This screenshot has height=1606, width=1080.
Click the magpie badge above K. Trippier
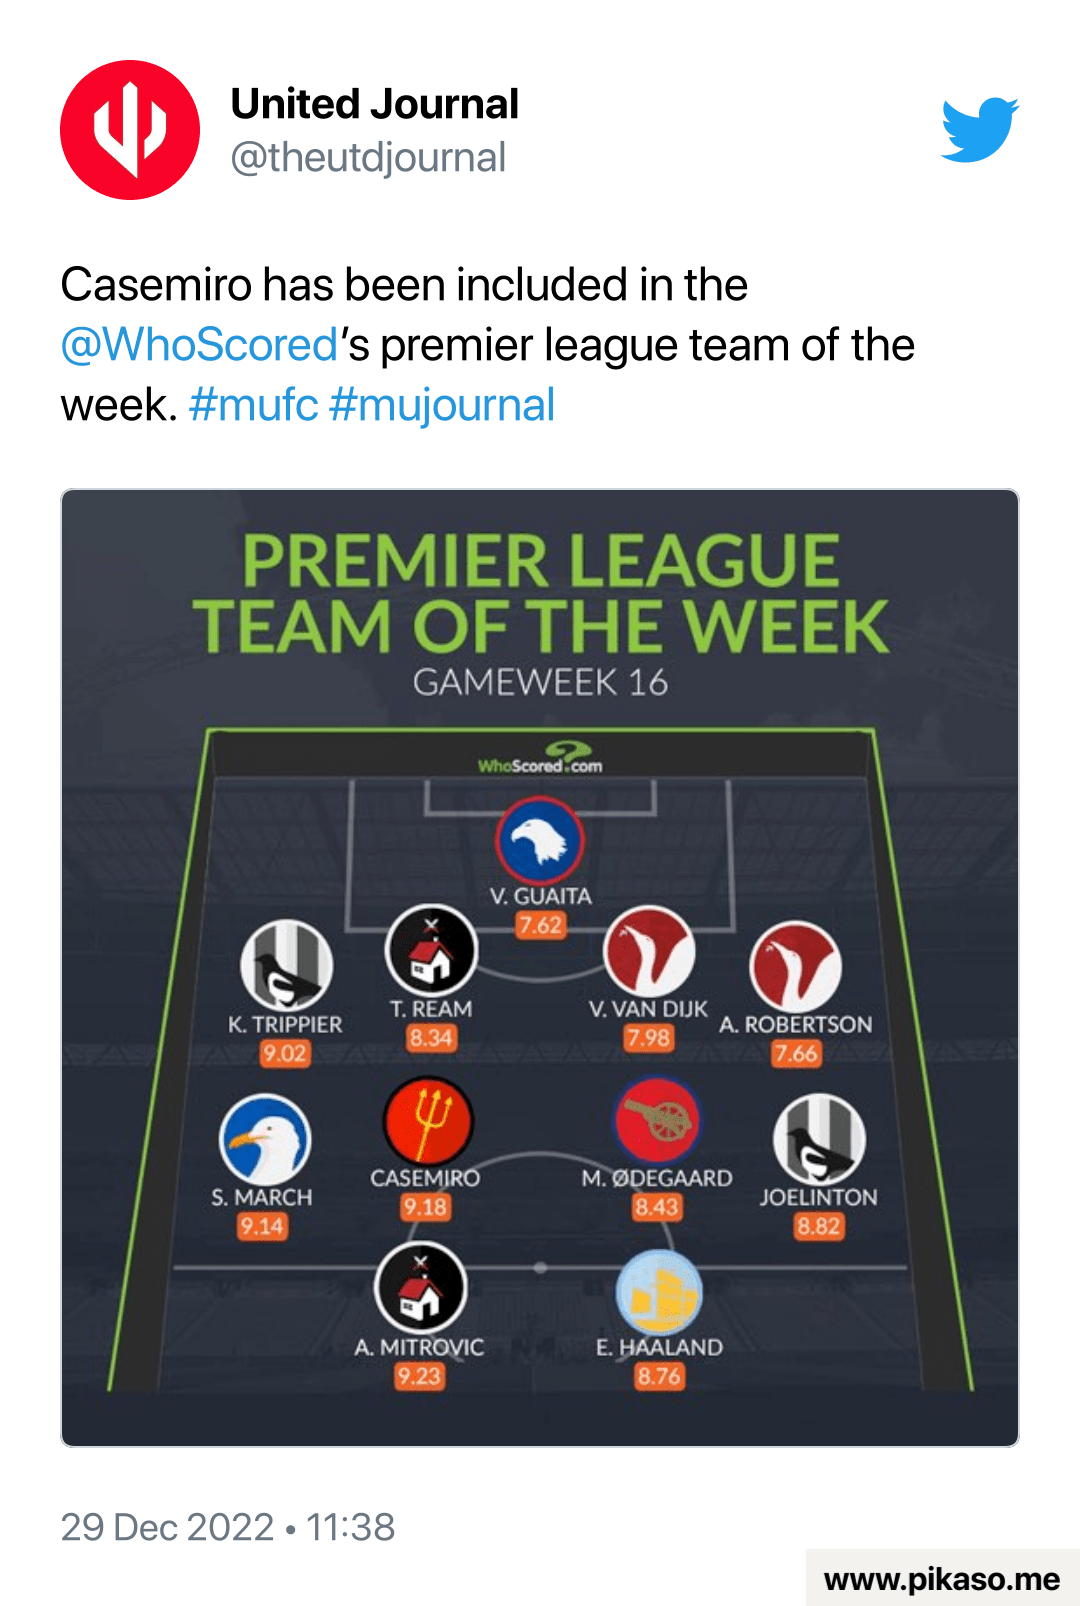(x=286, y=966)
